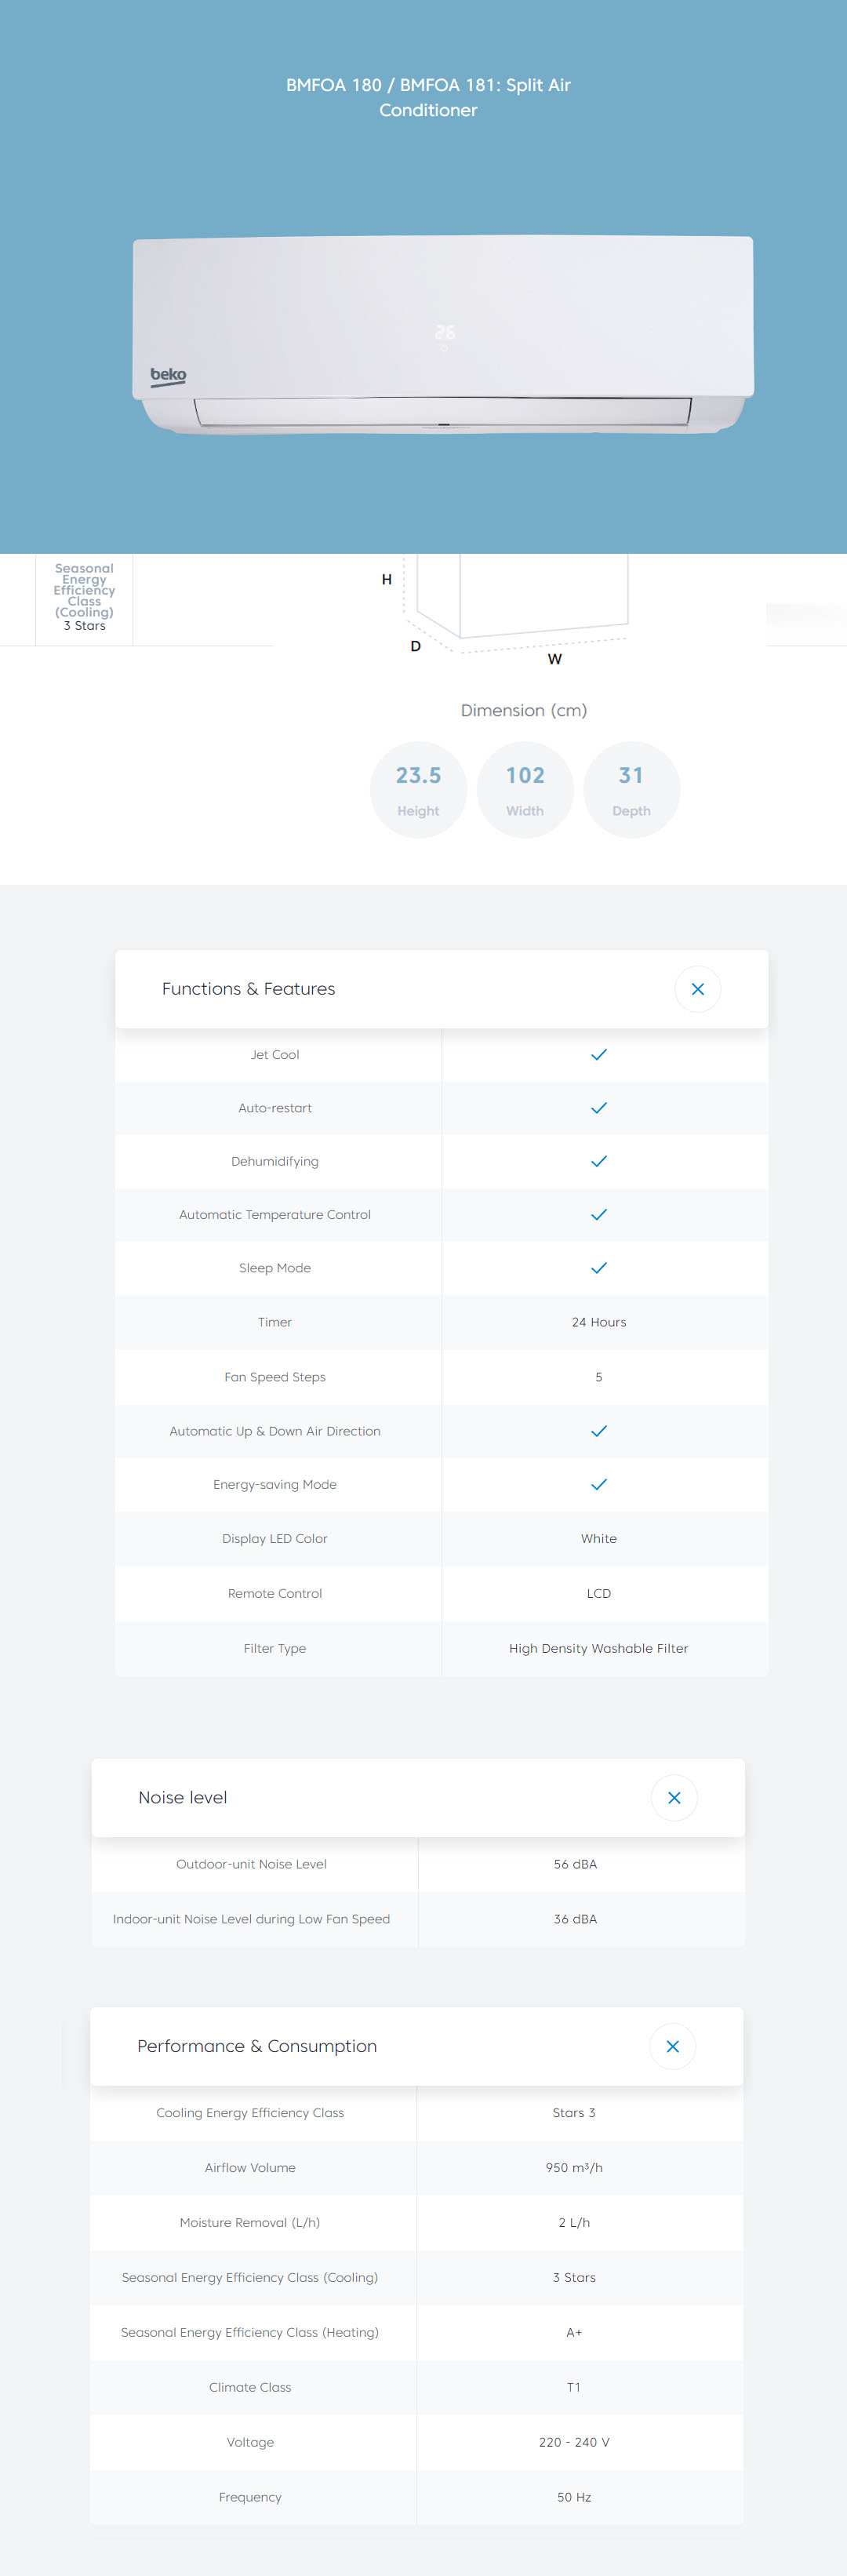Click the Sleep Mode checkmark icon
Image resolution: width=847 pixels, height=2576 pixels.
(598, 1268)
